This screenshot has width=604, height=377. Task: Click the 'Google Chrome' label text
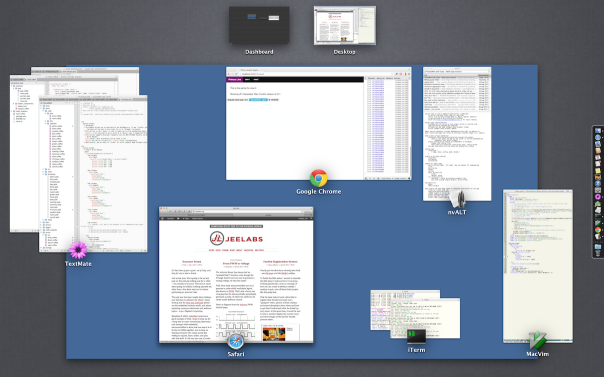tap(319, 191)
